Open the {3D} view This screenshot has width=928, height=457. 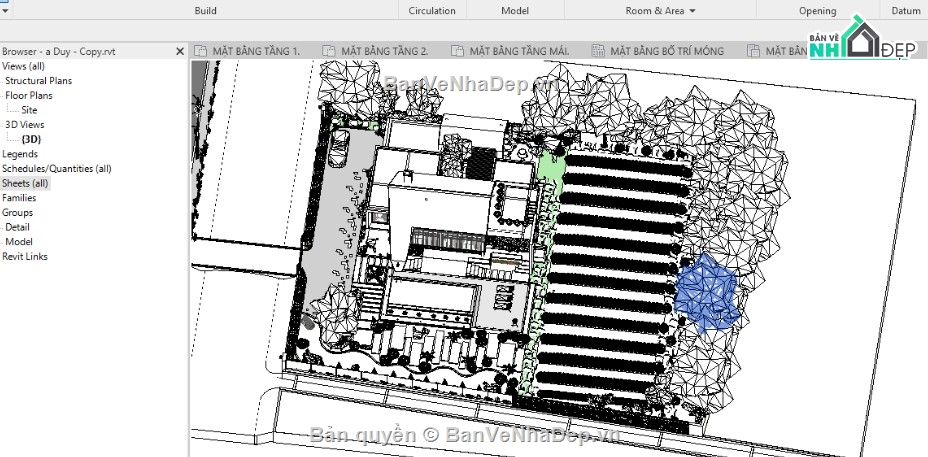tap(31, 139)
